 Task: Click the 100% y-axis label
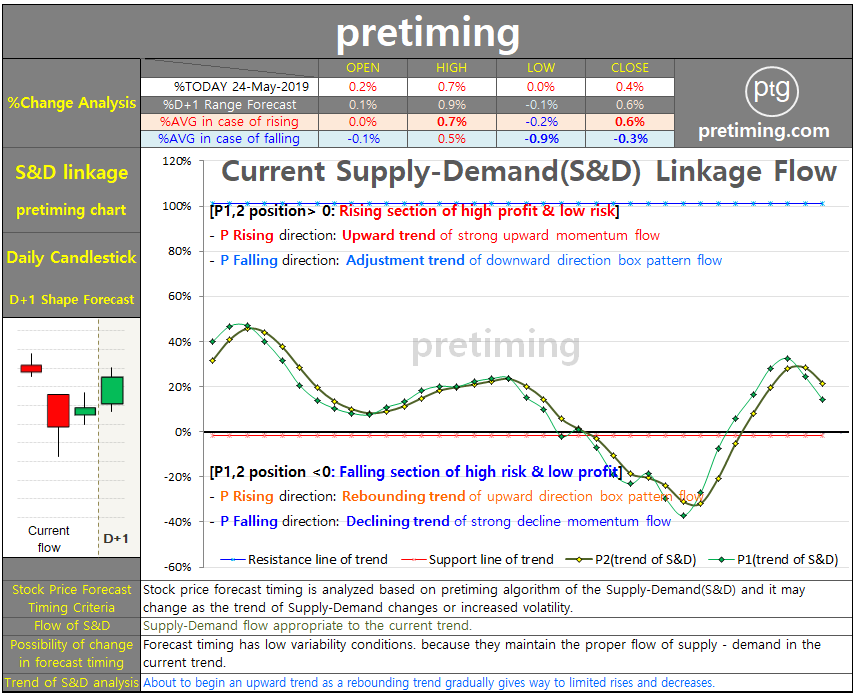[177, 206]
